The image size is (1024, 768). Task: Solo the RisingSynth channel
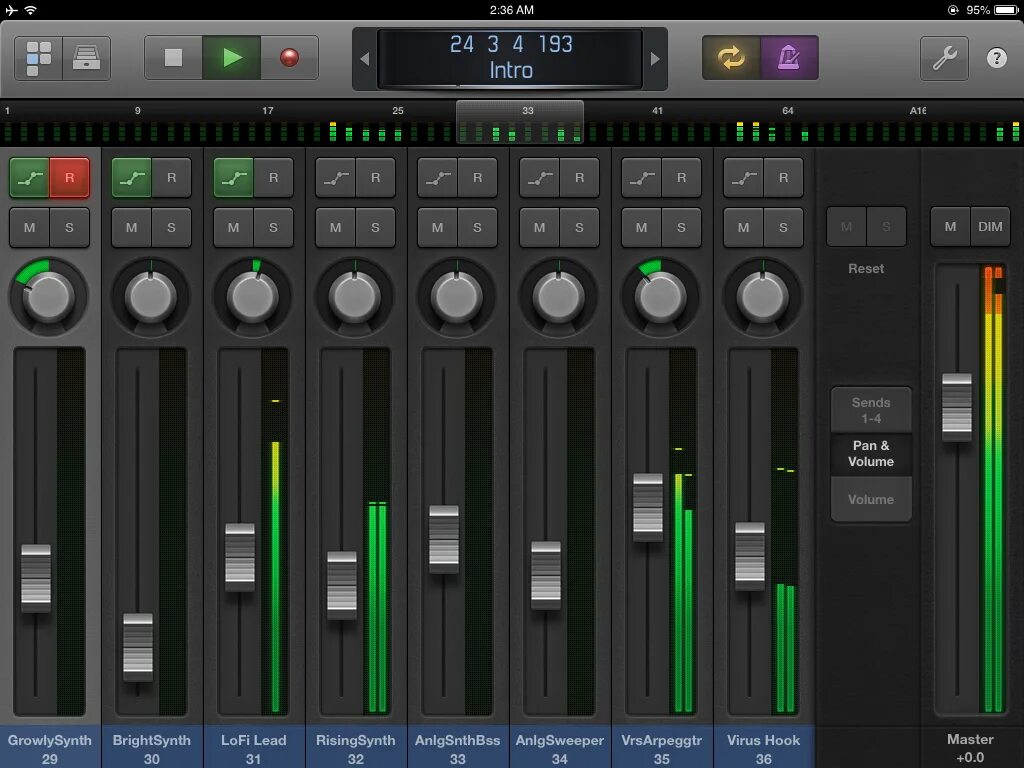[x=375, y=227]
